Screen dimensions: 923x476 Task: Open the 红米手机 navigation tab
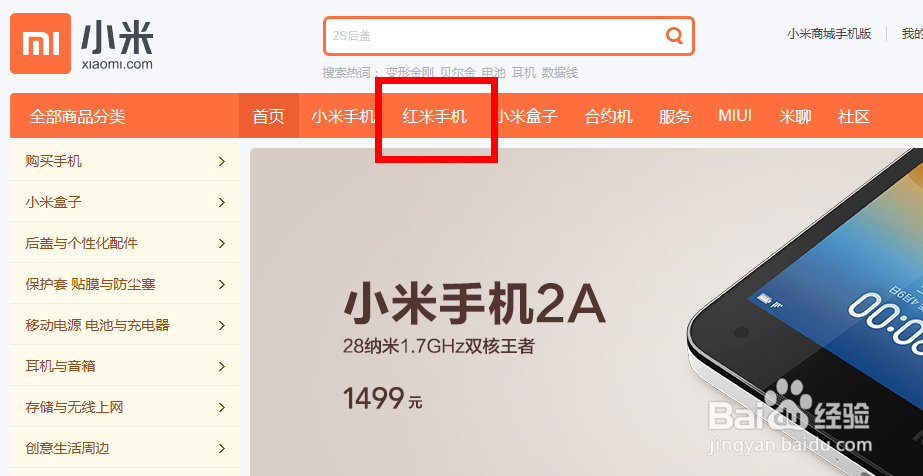(434, 116)
